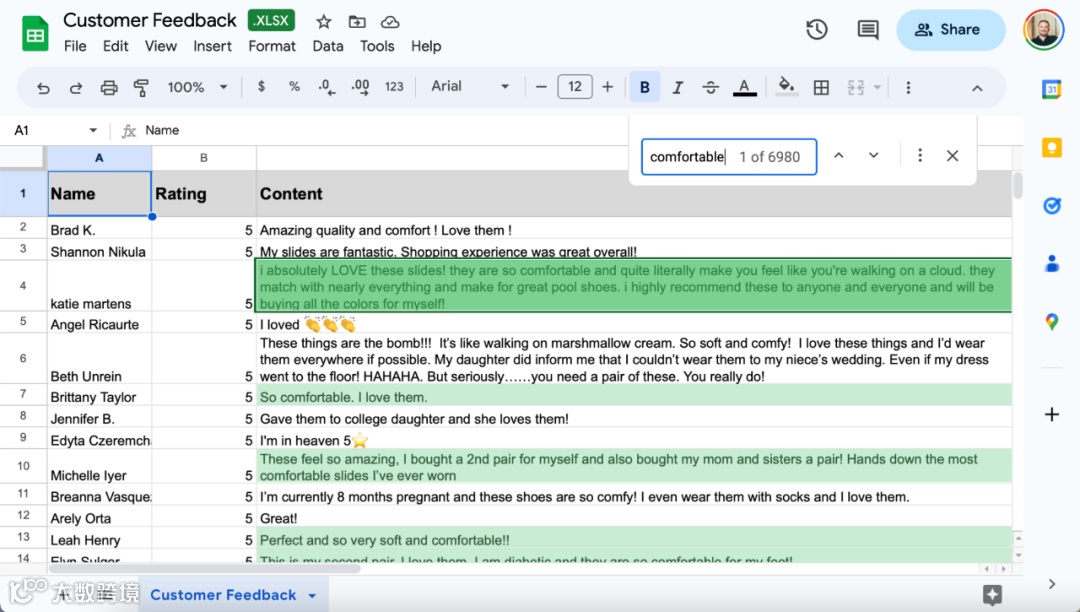Increase font size with plus button
The image size is (1080, 612).
click(x=608, y=87)
